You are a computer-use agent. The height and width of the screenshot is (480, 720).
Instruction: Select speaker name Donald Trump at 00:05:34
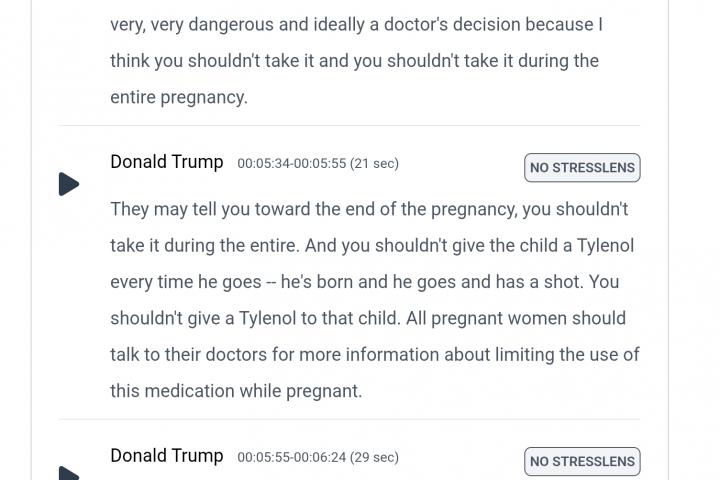pos(167,162)
